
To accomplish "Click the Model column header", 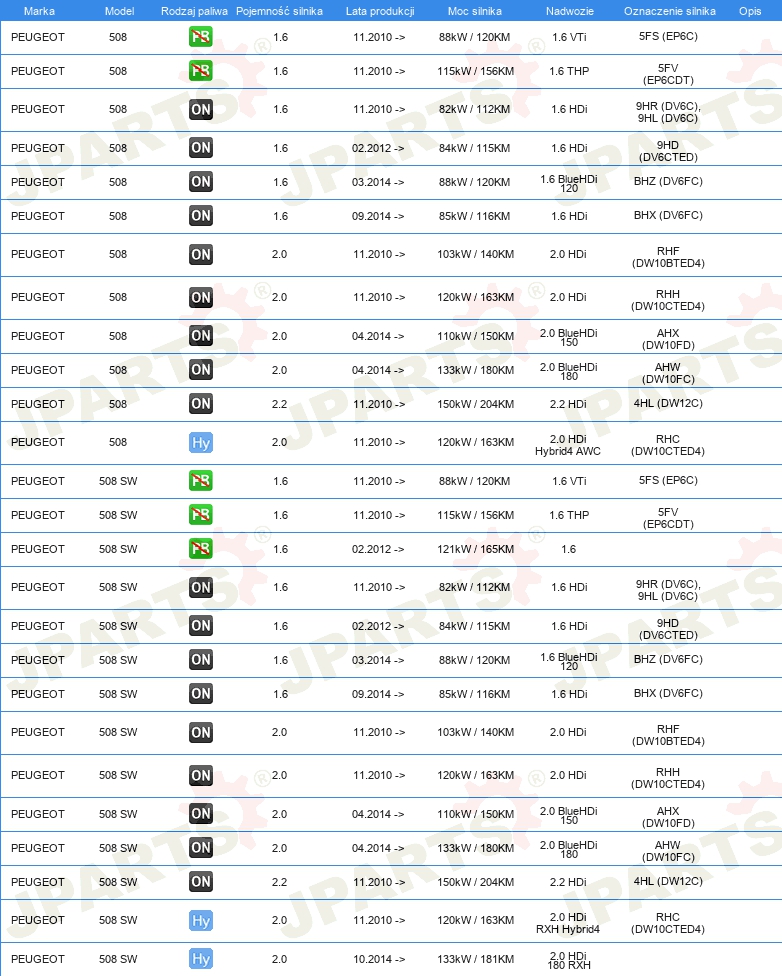I will (x=120, y=11).
